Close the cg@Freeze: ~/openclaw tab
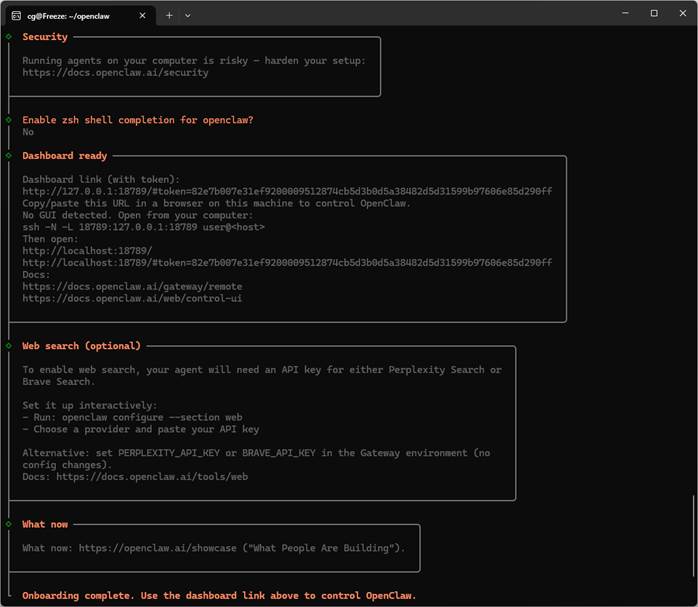 pos(142,14)
